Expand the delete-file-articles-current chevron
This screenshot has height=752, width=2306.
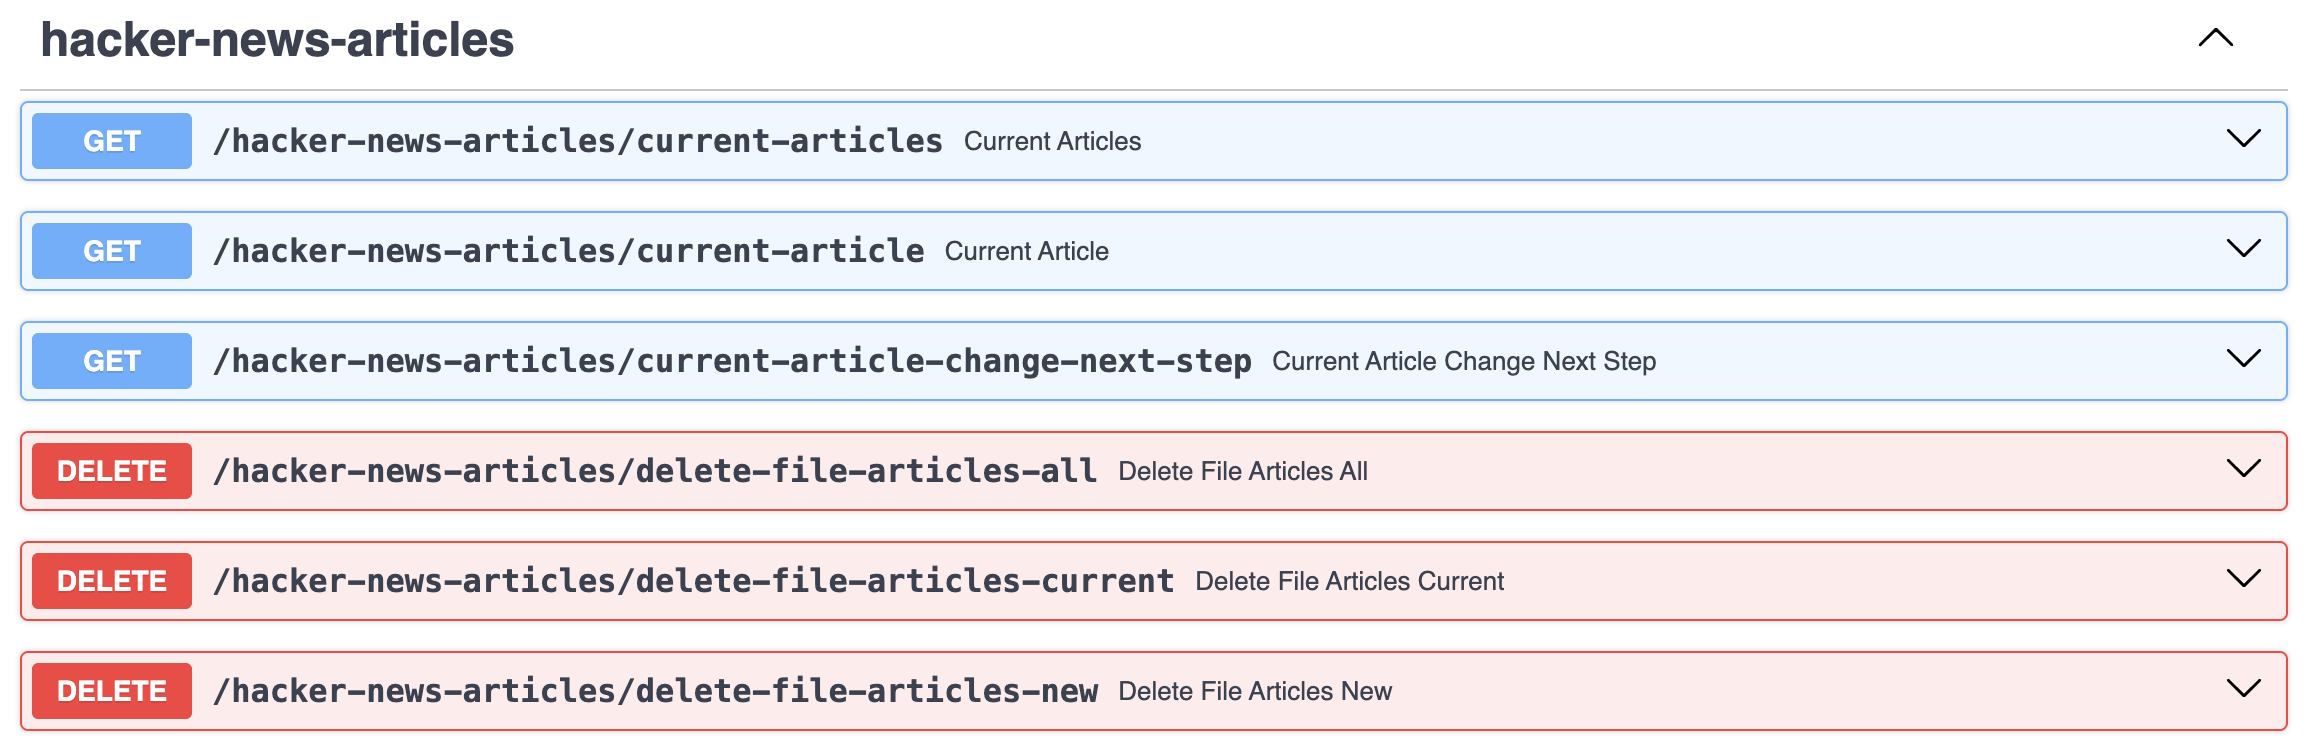pos(2243,579)
